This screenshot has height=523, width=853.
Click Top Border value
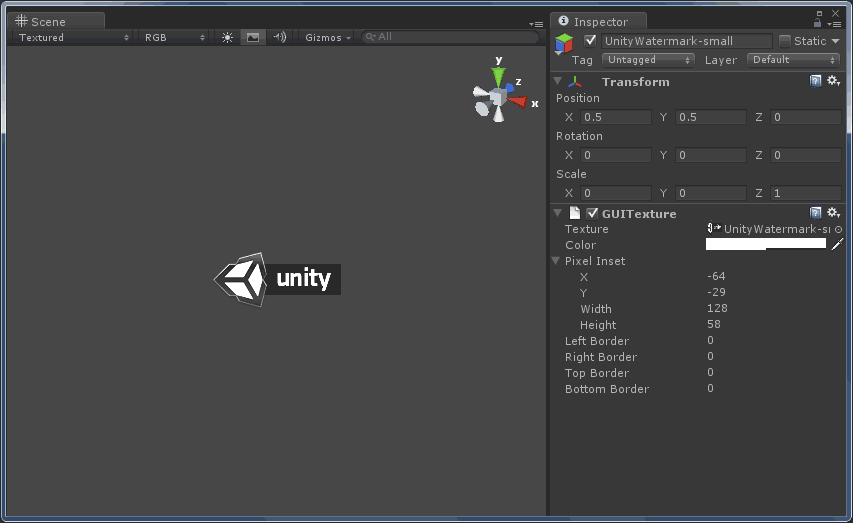coord(710,372)
